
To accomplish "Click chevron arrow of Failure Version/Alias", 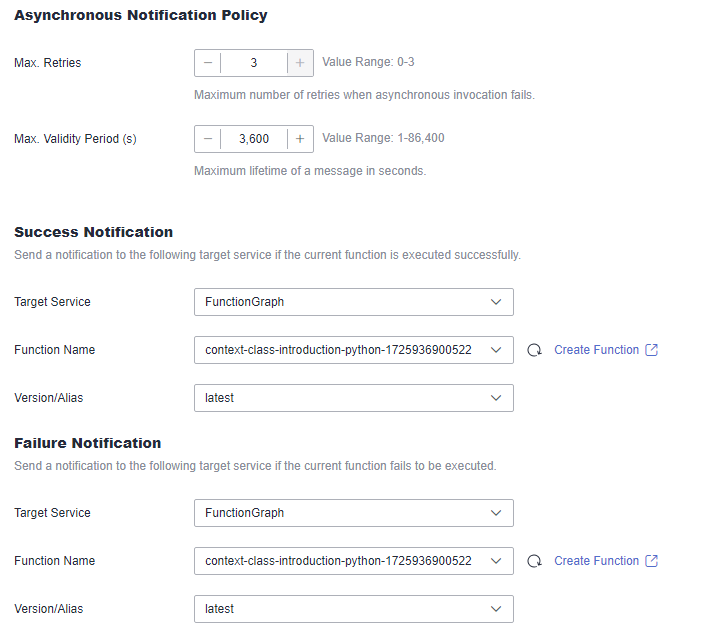I will [x=496, y=609].
